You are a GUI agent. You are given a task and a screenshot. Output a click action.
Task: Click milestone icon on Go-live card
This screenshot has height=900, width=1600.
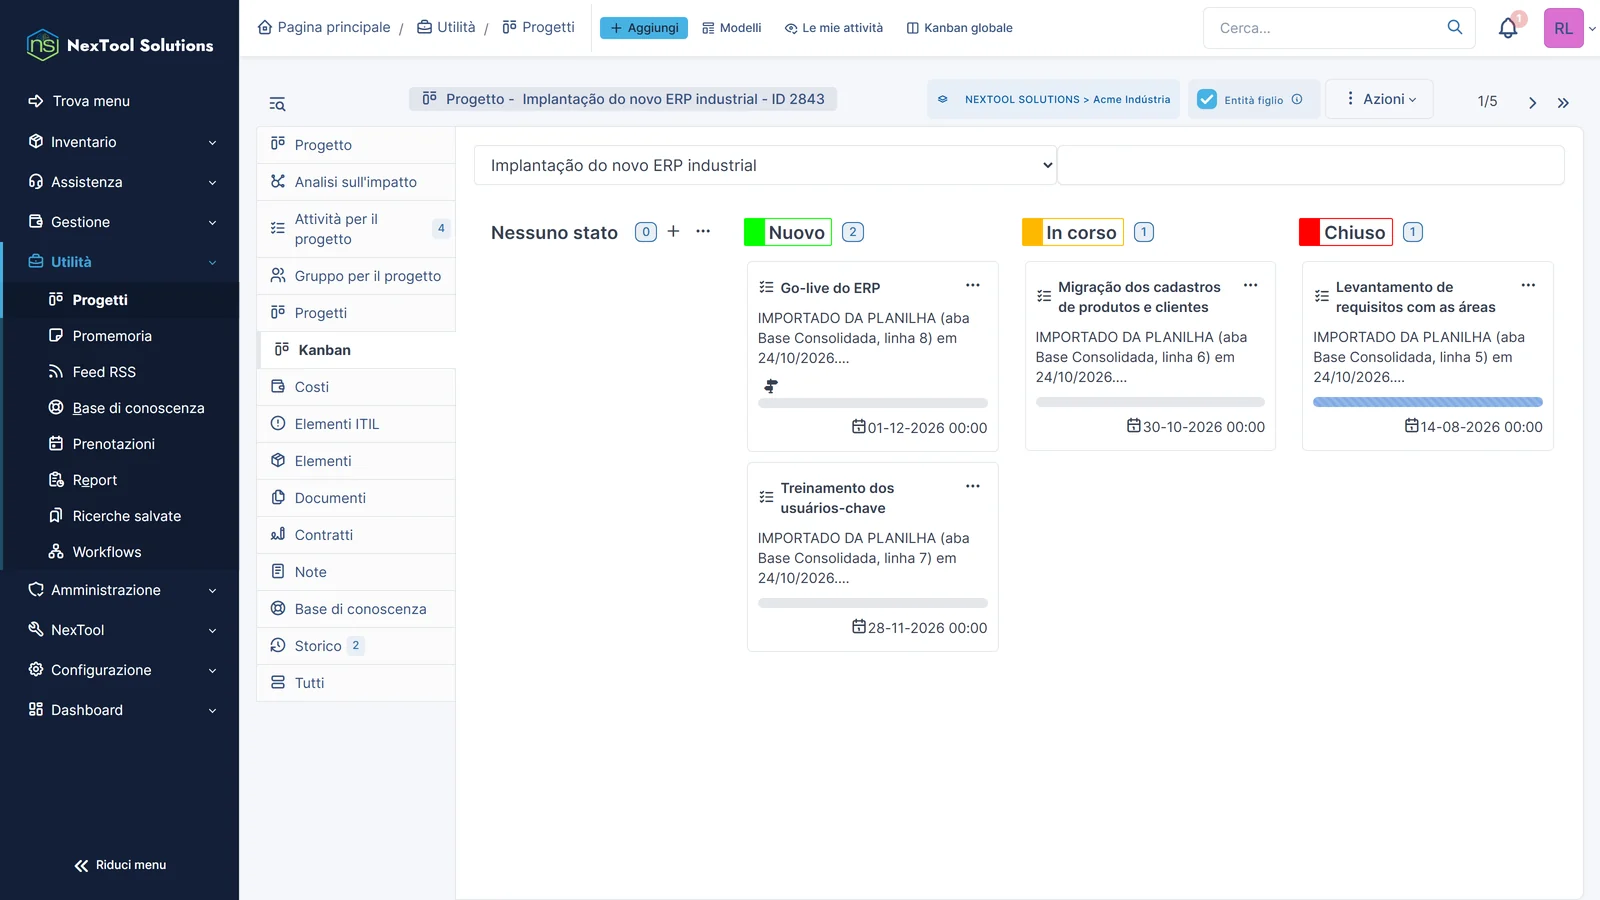771,386
